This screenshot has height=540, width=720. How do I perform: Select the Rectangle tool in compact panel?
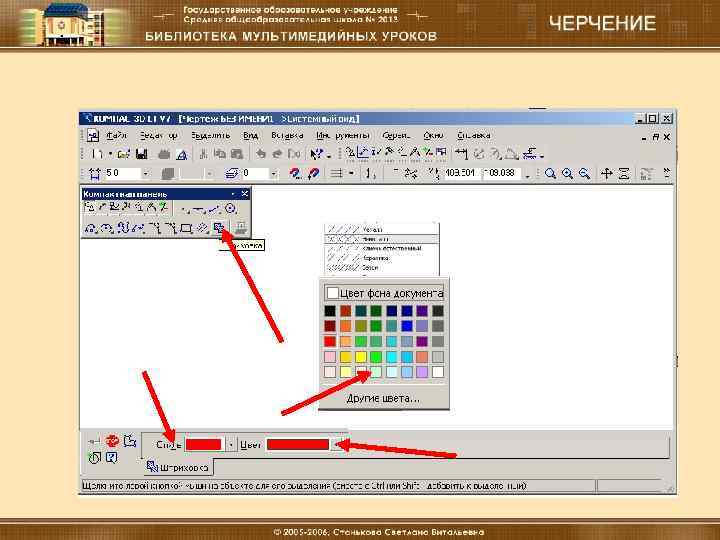tap(186, 228)
